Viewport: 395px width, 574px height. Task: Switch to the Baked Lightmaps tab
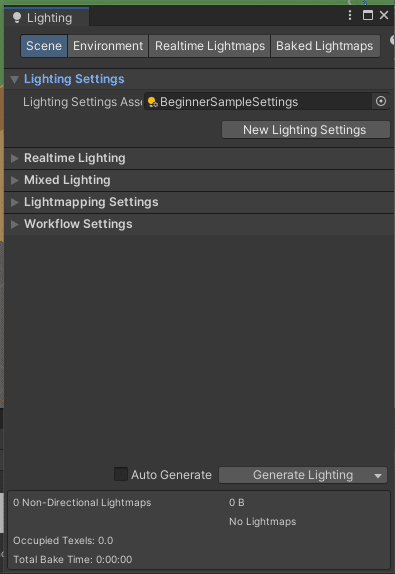click(325, 46)
